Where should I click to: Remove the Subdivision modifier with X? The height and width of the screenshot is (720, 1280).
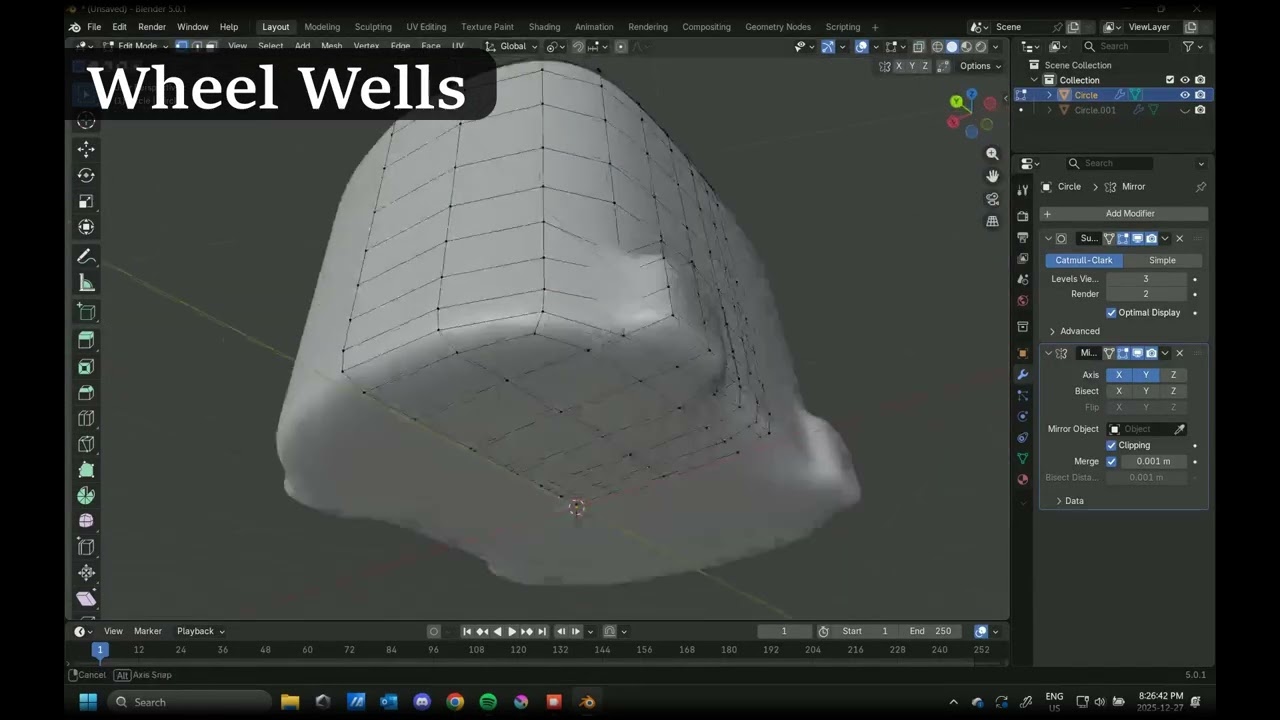(x=1180, y=239)
